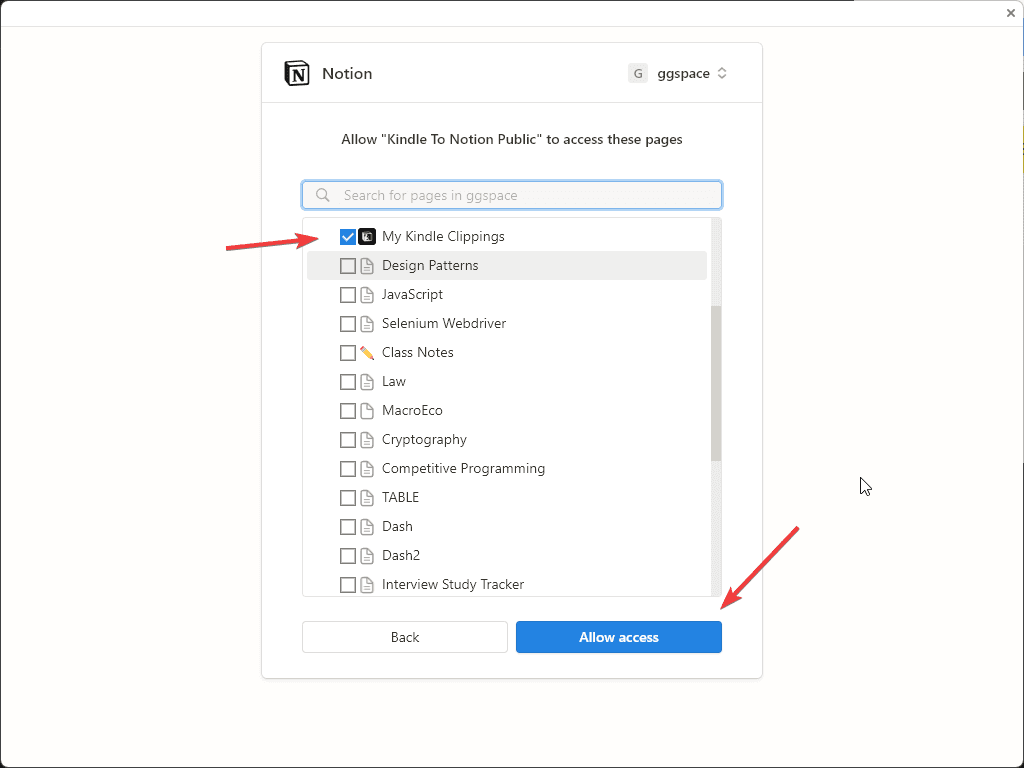Click the 'TABLE' label
The height and width of the screenshot is (768, 1024).
click(400, 498)
